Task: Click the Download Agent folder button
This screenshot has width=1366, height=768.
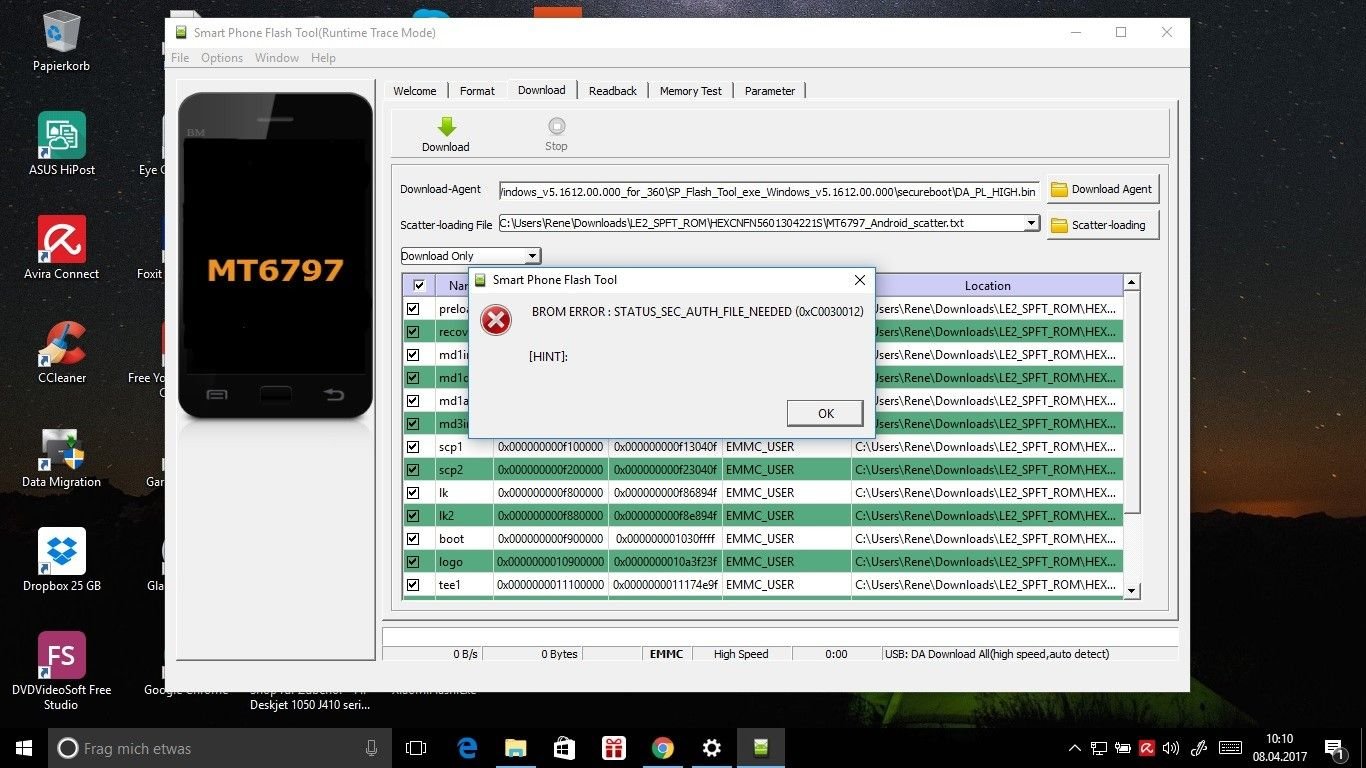Action: [x=1102, y=189]
